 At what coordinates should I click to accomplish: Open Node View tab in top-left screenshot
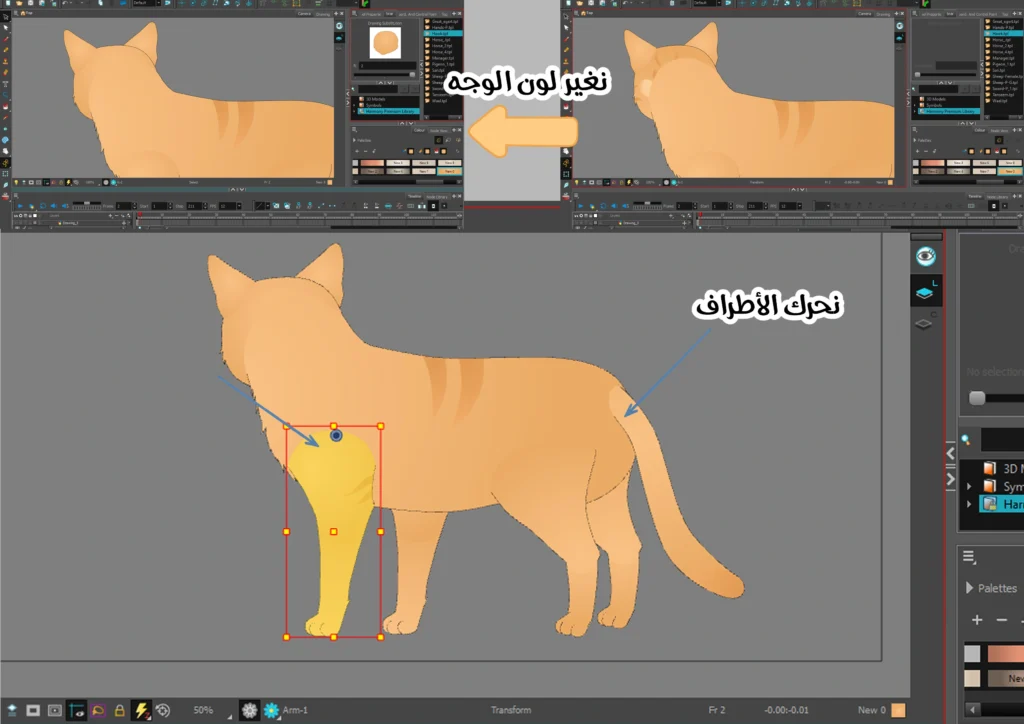tap(438, 130)
